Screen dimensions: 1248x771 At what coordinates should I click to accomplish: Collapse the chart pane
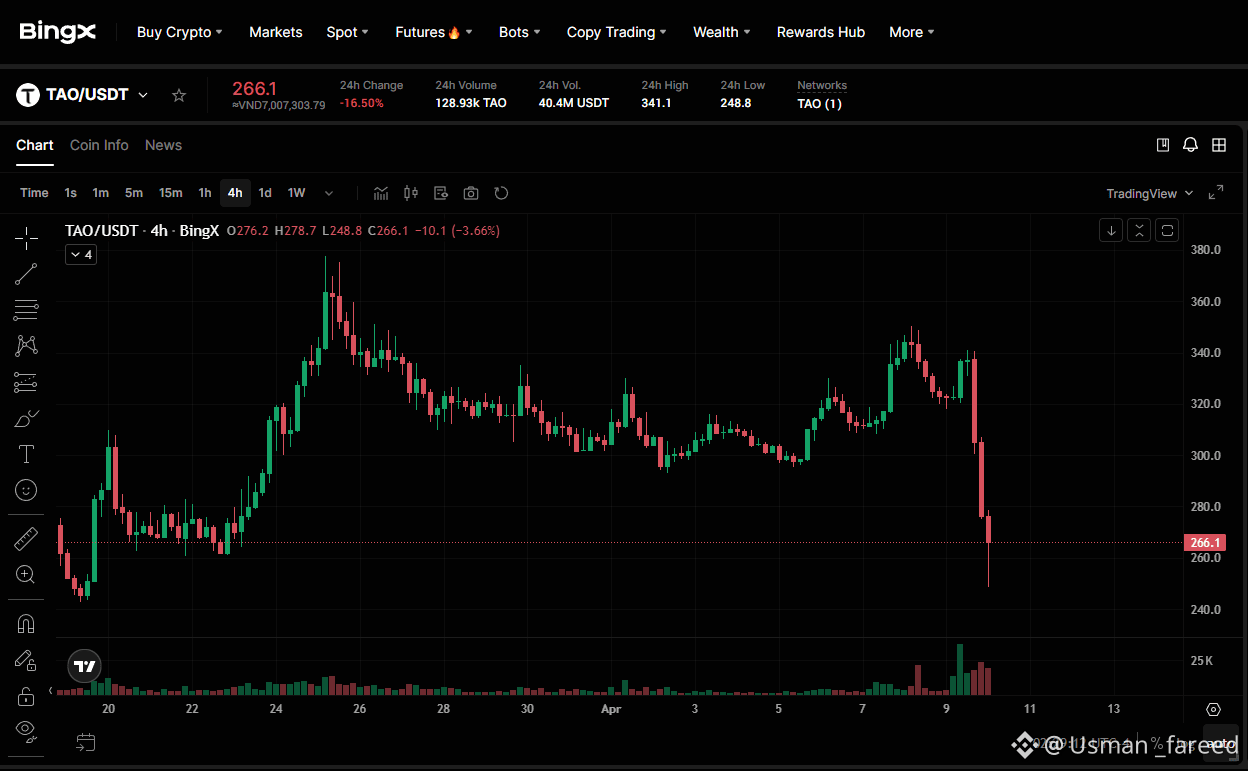coord(1139,231)
